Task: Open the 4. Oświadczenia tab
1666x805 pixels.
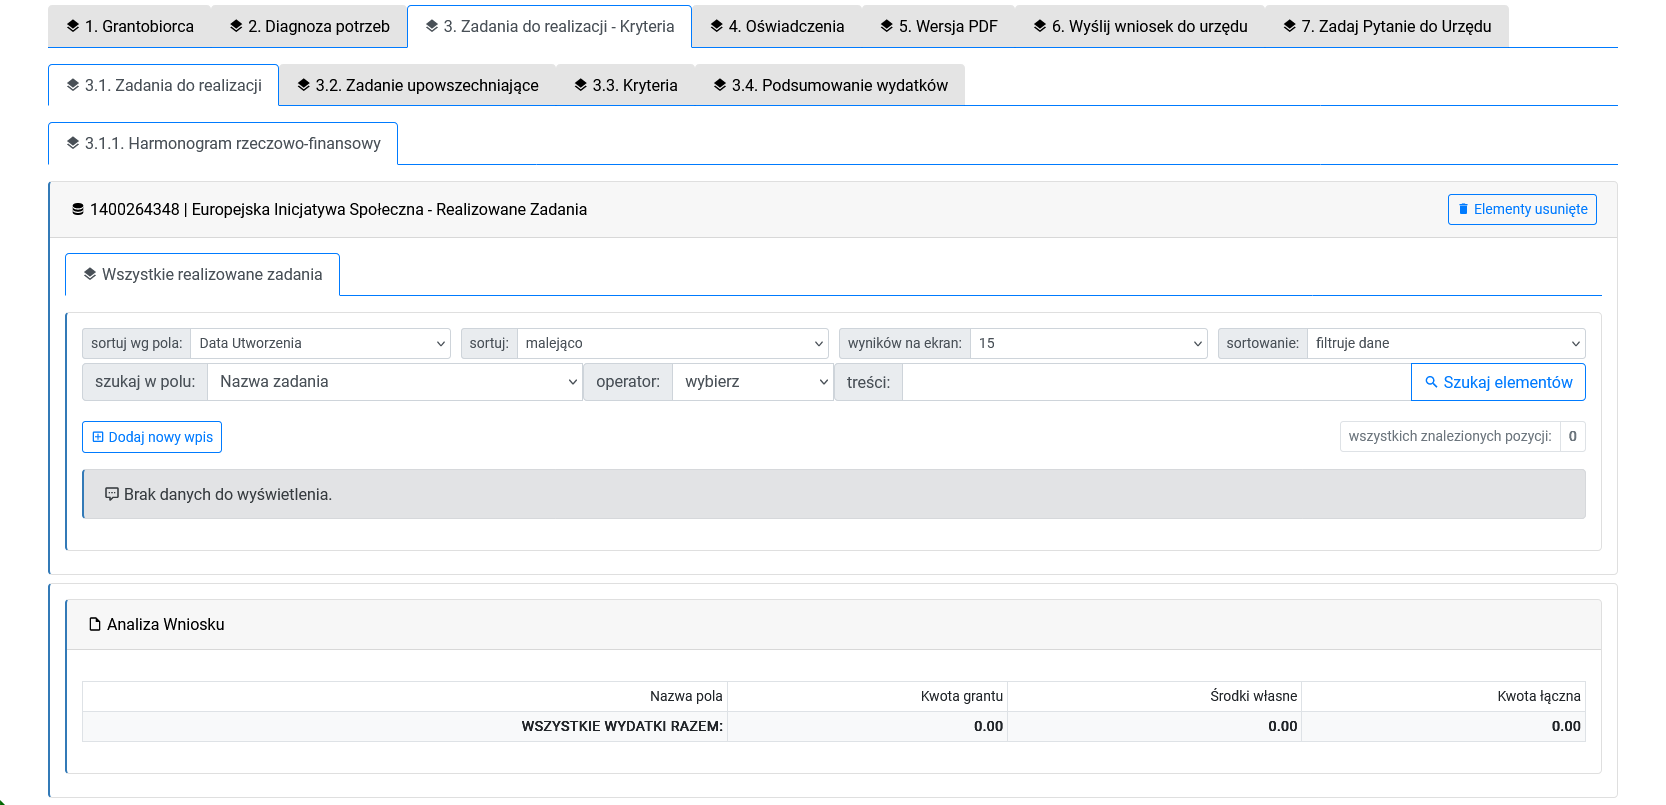Action: pos(777,27)
